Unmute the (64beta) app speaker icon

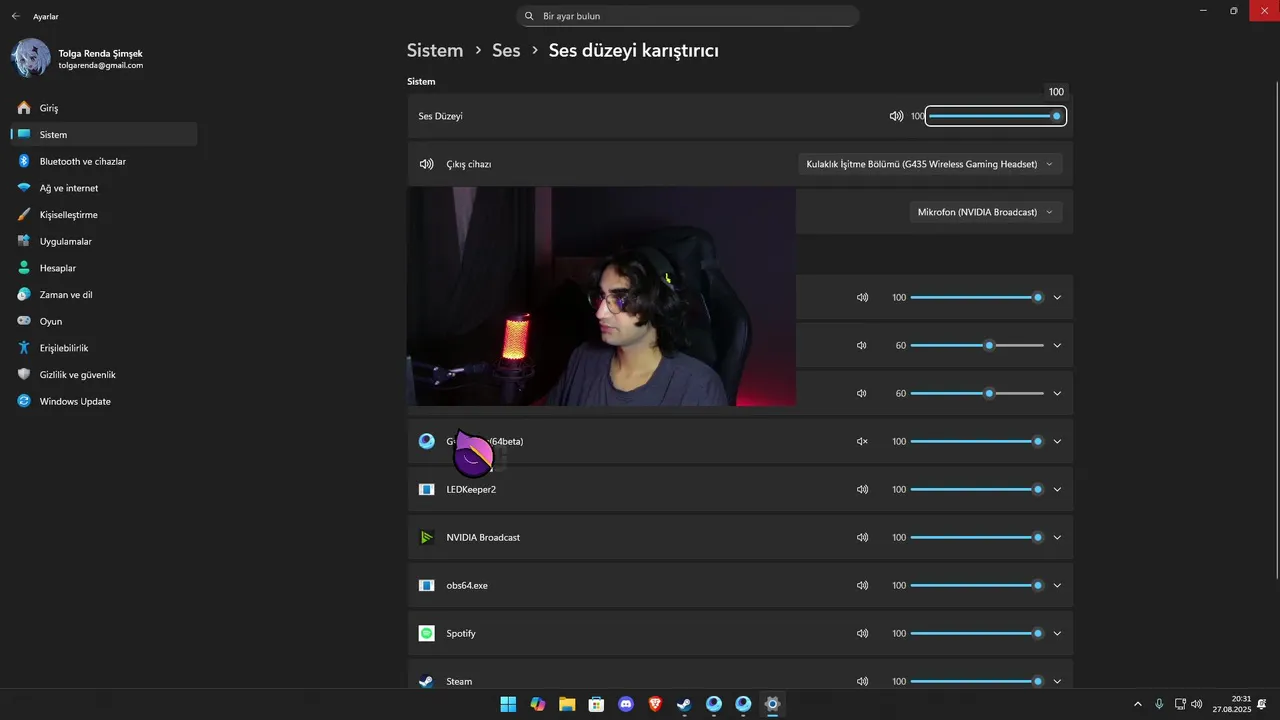(862, 441)
